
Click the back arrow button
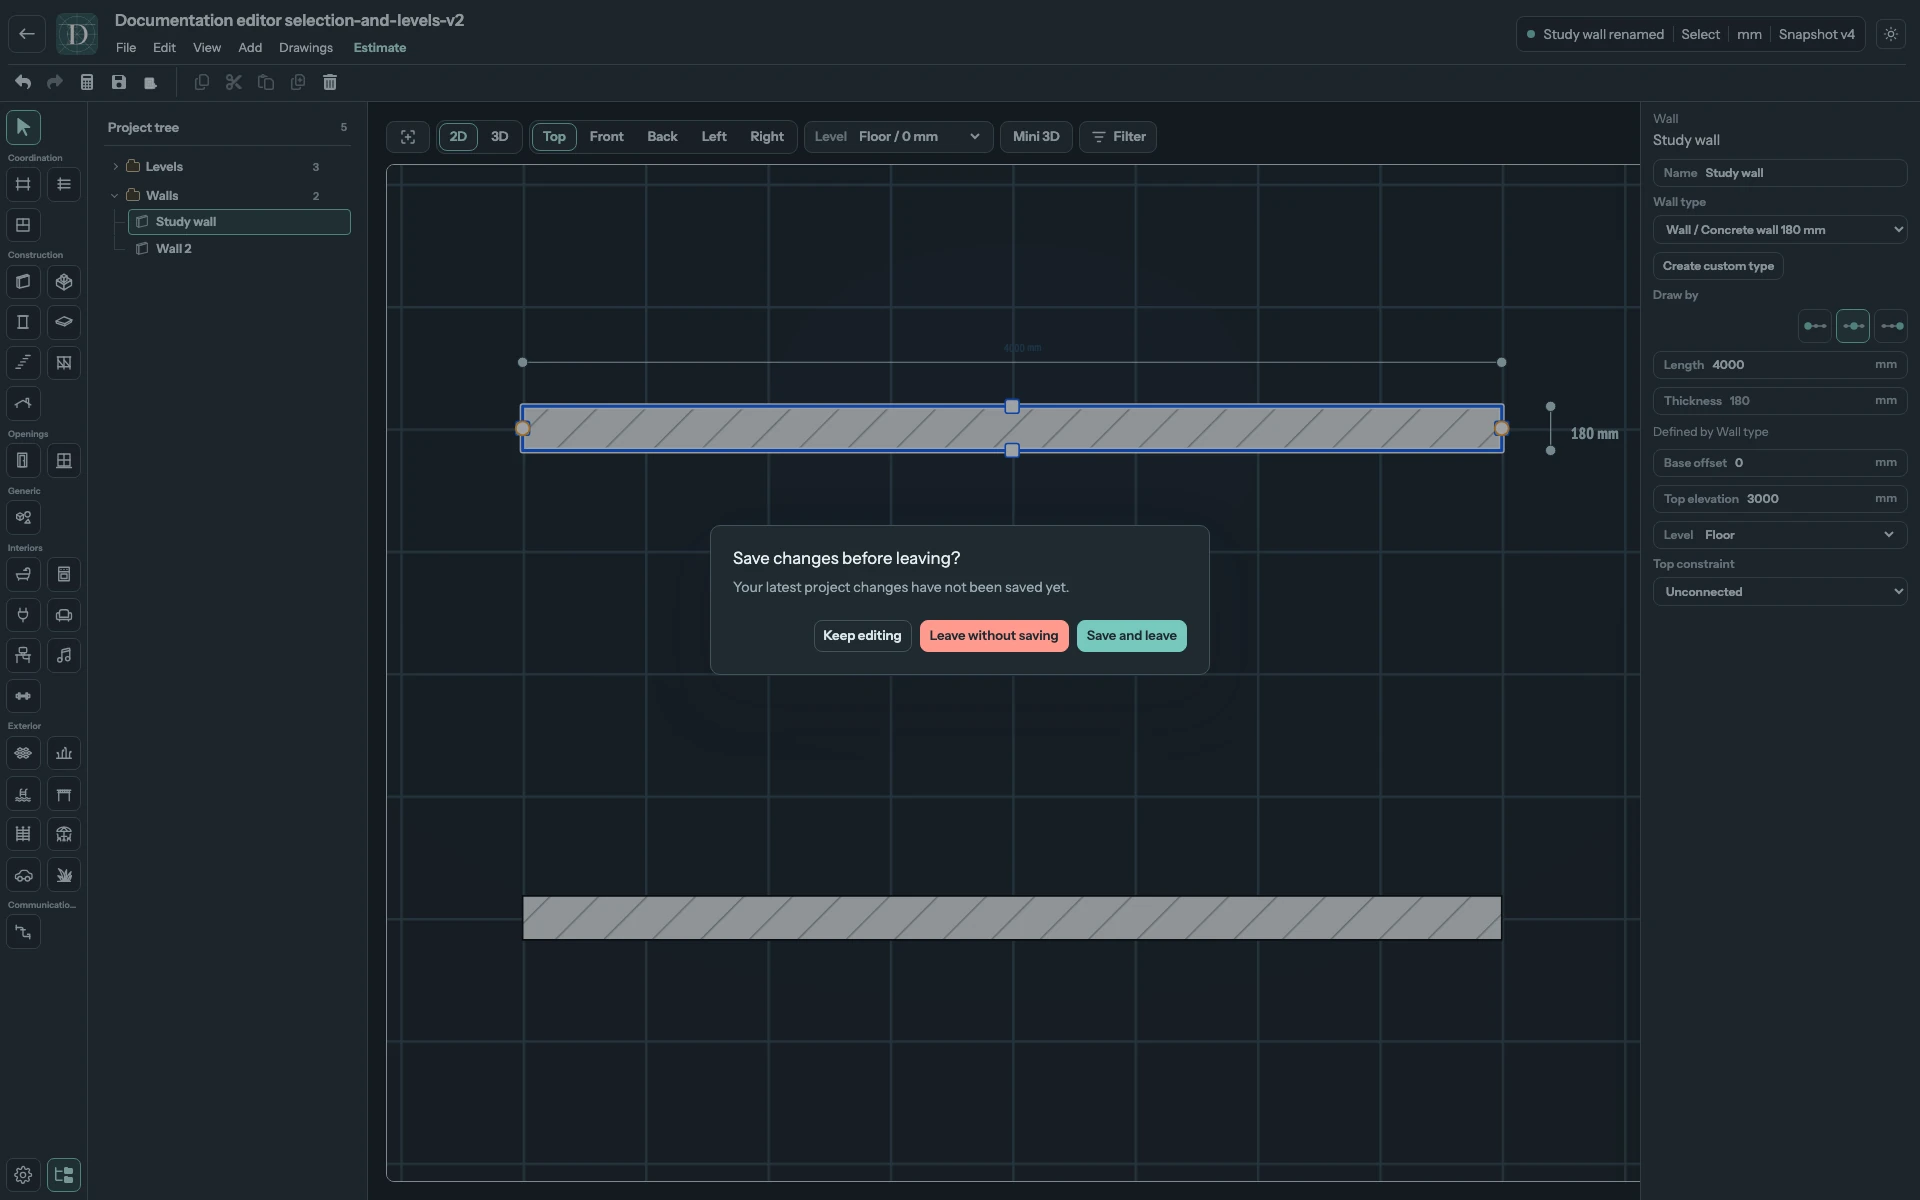[27, 34]
